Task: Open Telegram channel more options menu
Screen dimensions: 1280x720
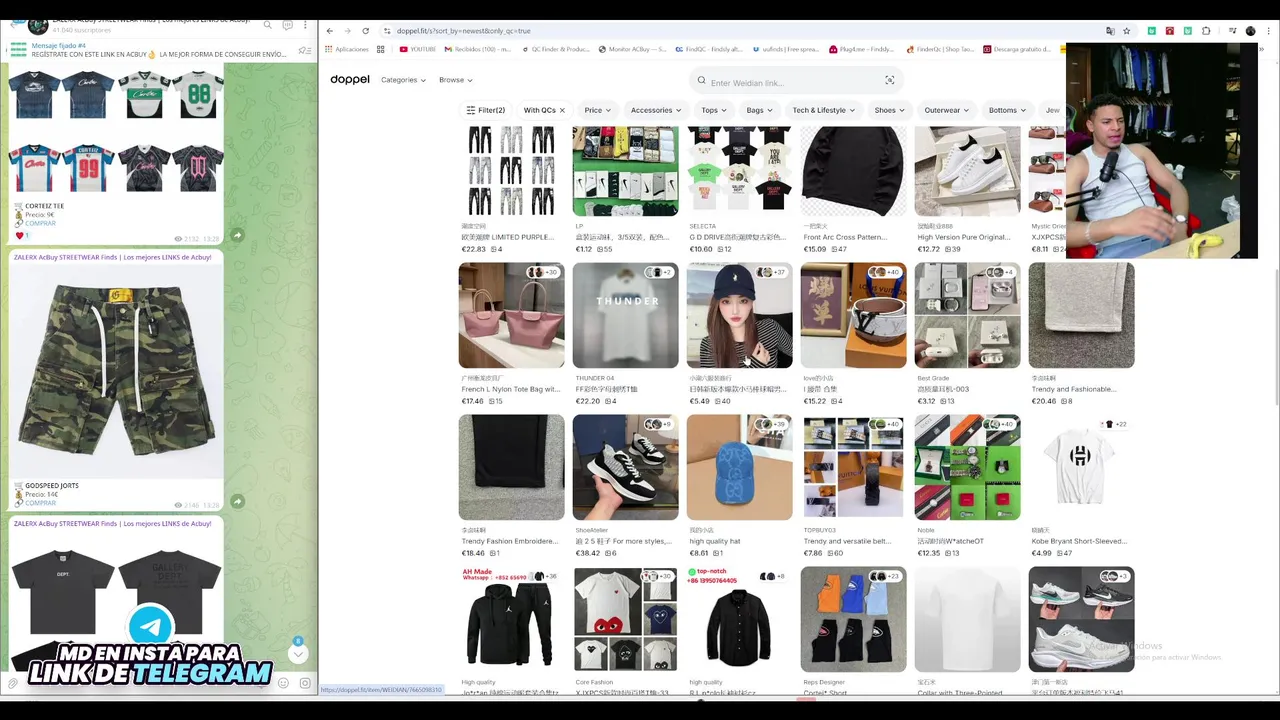Action: [x=305, y=25]
